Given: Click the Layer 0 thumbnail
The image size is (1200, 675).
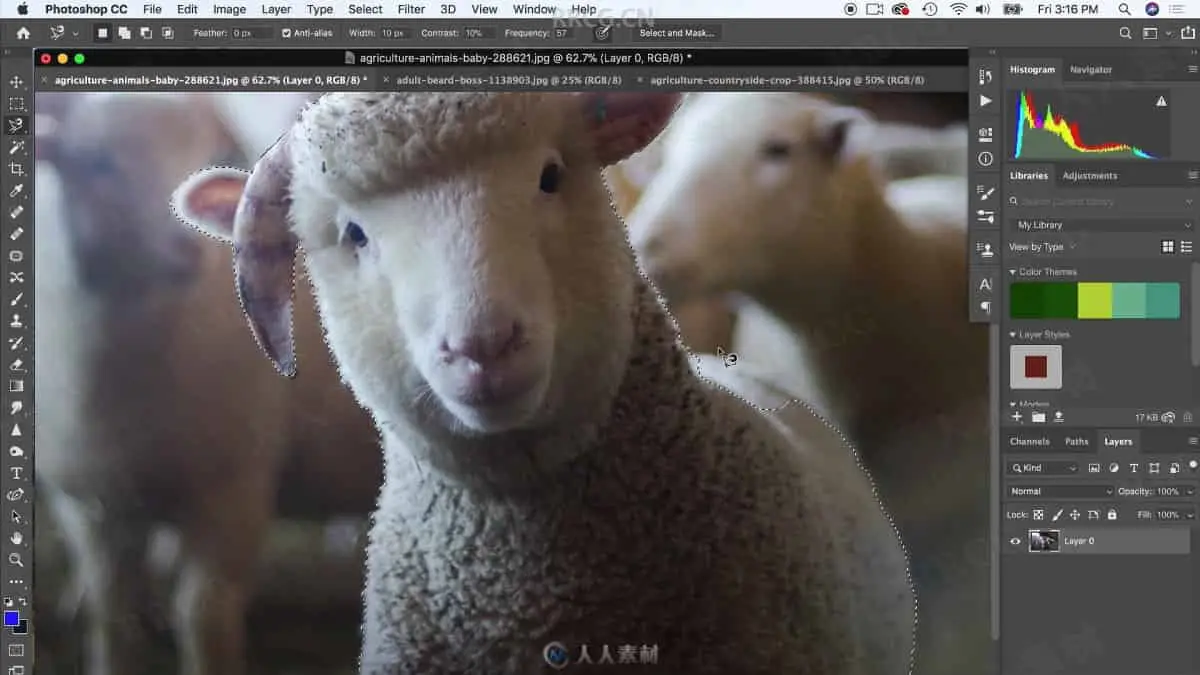Looking at the screenshot, I should (x=1044, y=541).
